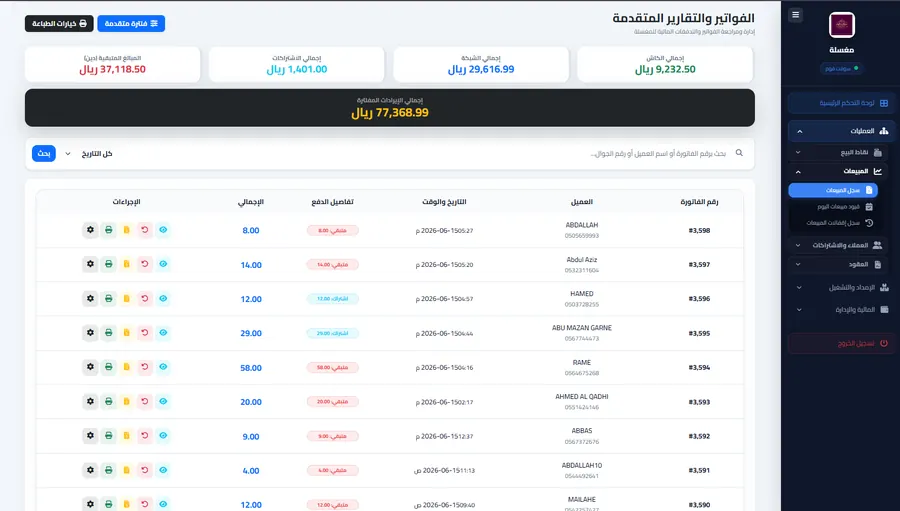Screen dimensions: 900x511
Task: Open the gear icon for invoice #3,593
Action: [90, 401]
